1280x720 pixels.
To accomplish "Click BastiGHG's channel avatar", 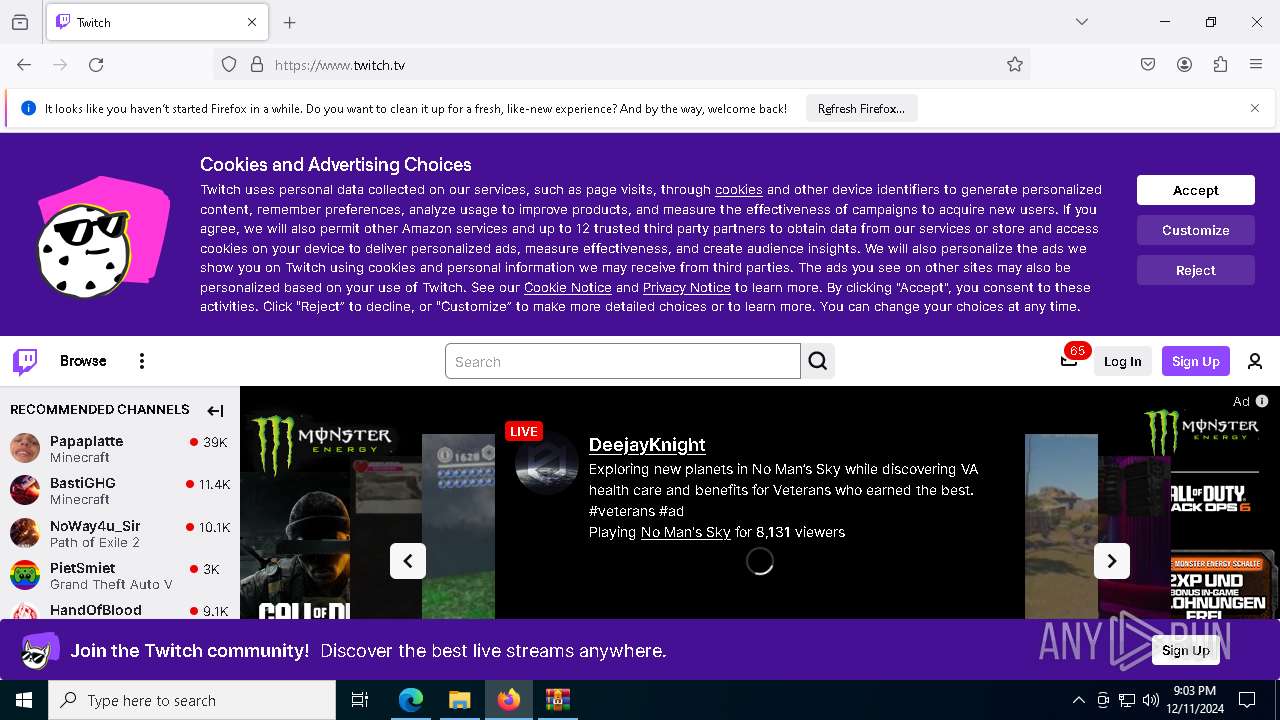I will click(25, 490).
